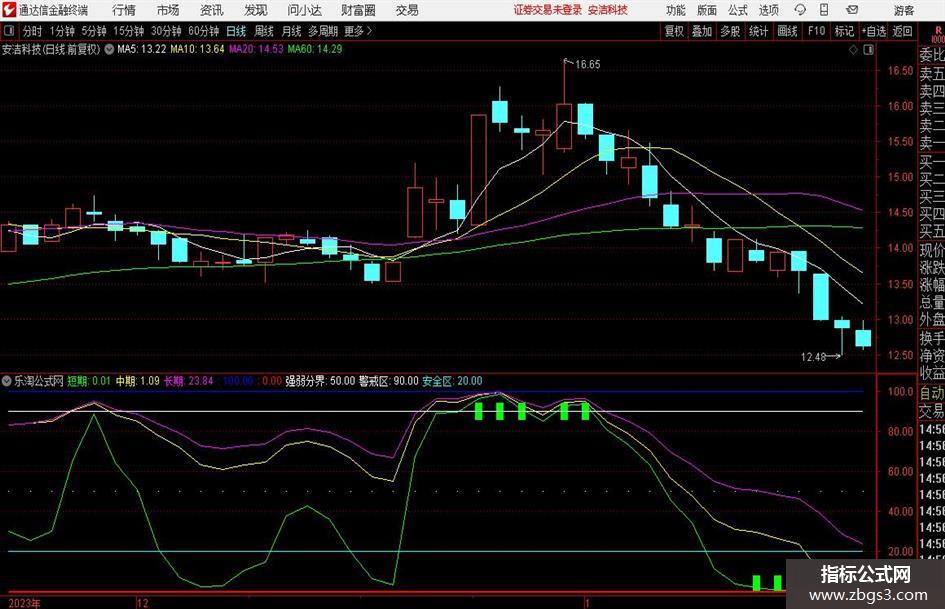Switch to the 60分钟 period tab

pyautogui.click(x=204, y=31)
